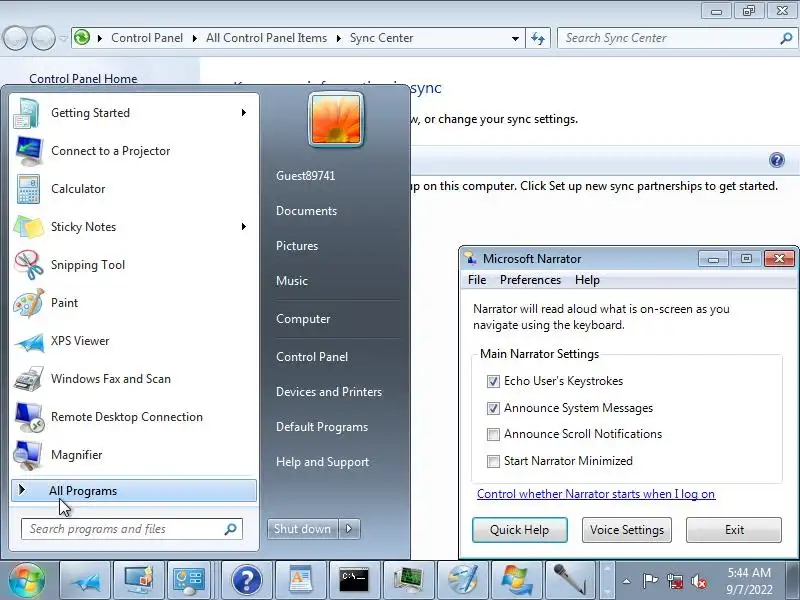Click the search magnifier in Search Sync Center
This screenshot has height=600, width=800.
tap(786, 38)
